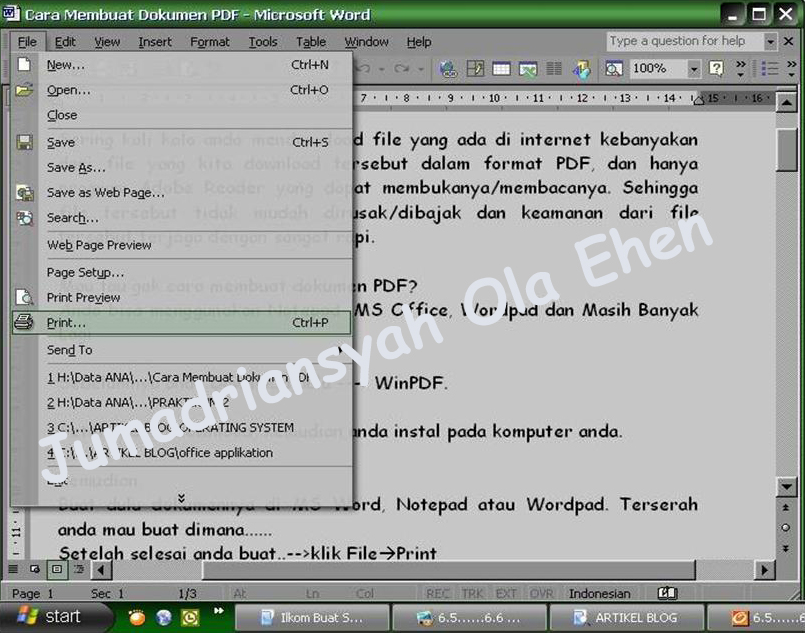Viewport: 805px width, 633px height.
Task: Toggle TRK track changes in status bar
Action: (472, 593)
